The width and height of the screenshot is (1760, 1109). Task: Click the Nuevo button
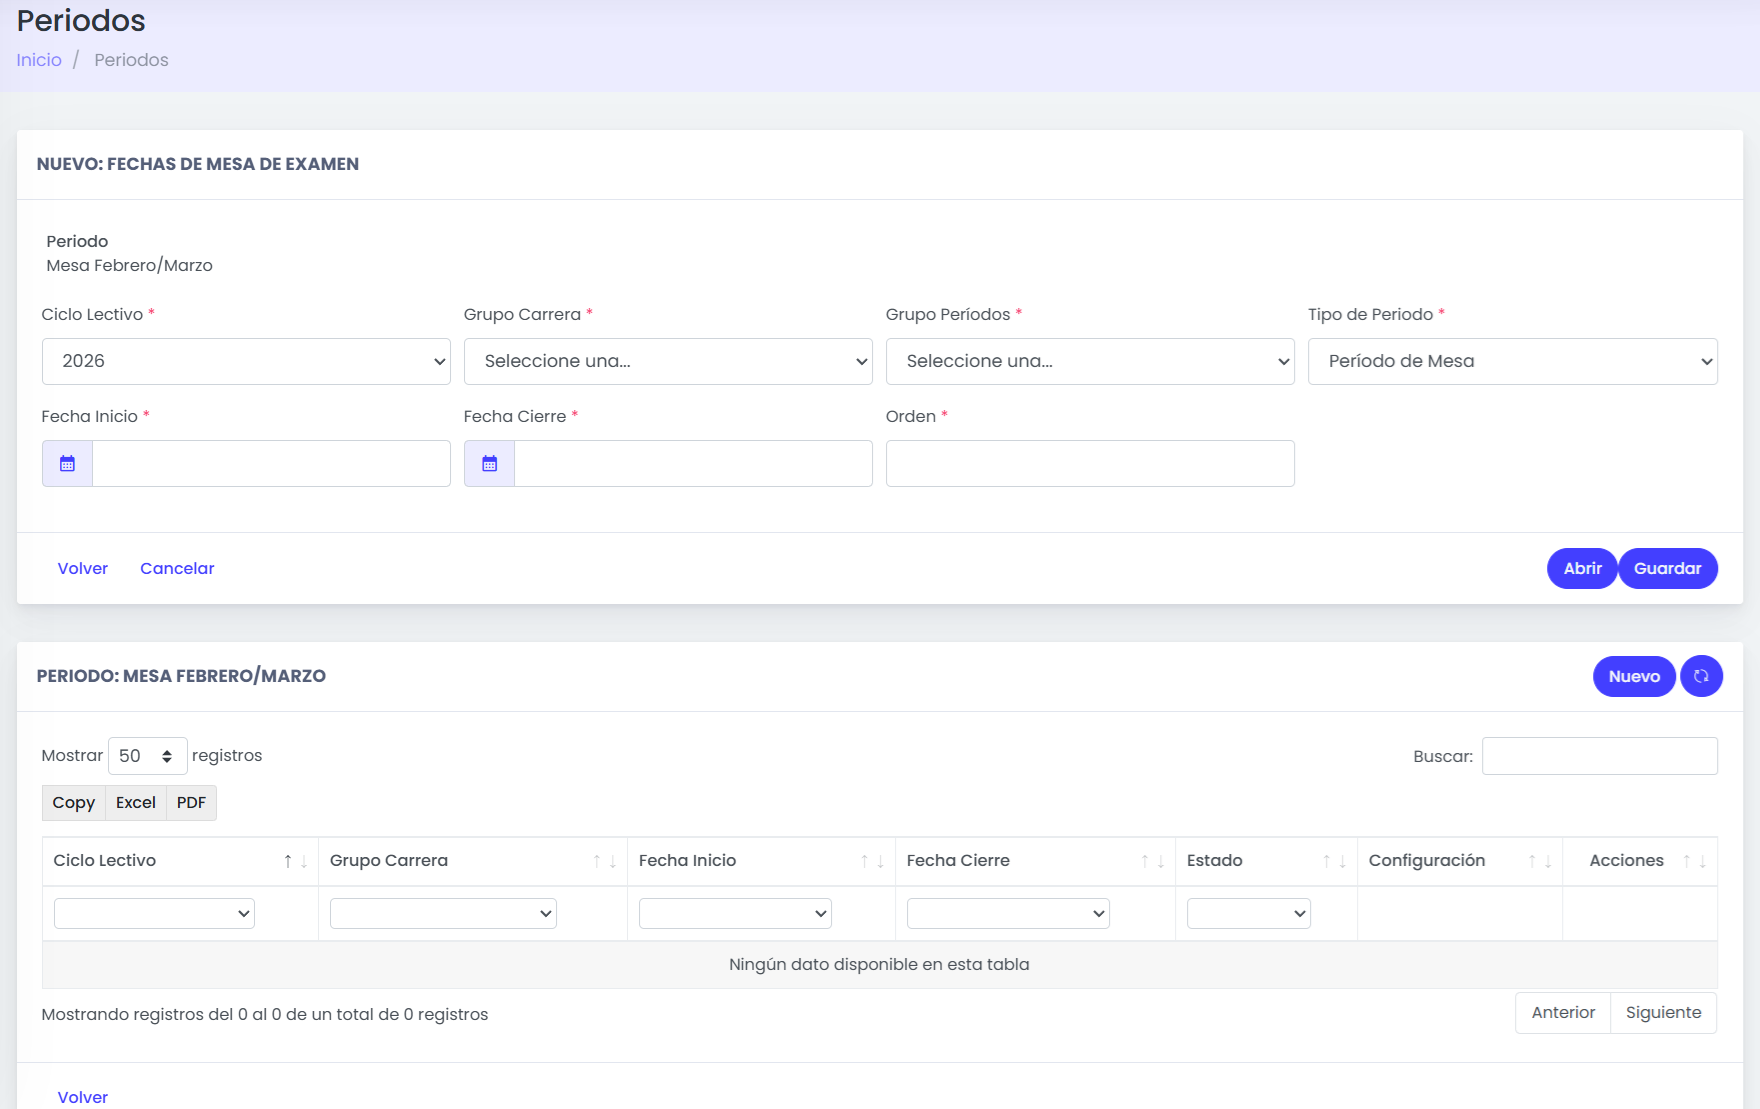1634,676
